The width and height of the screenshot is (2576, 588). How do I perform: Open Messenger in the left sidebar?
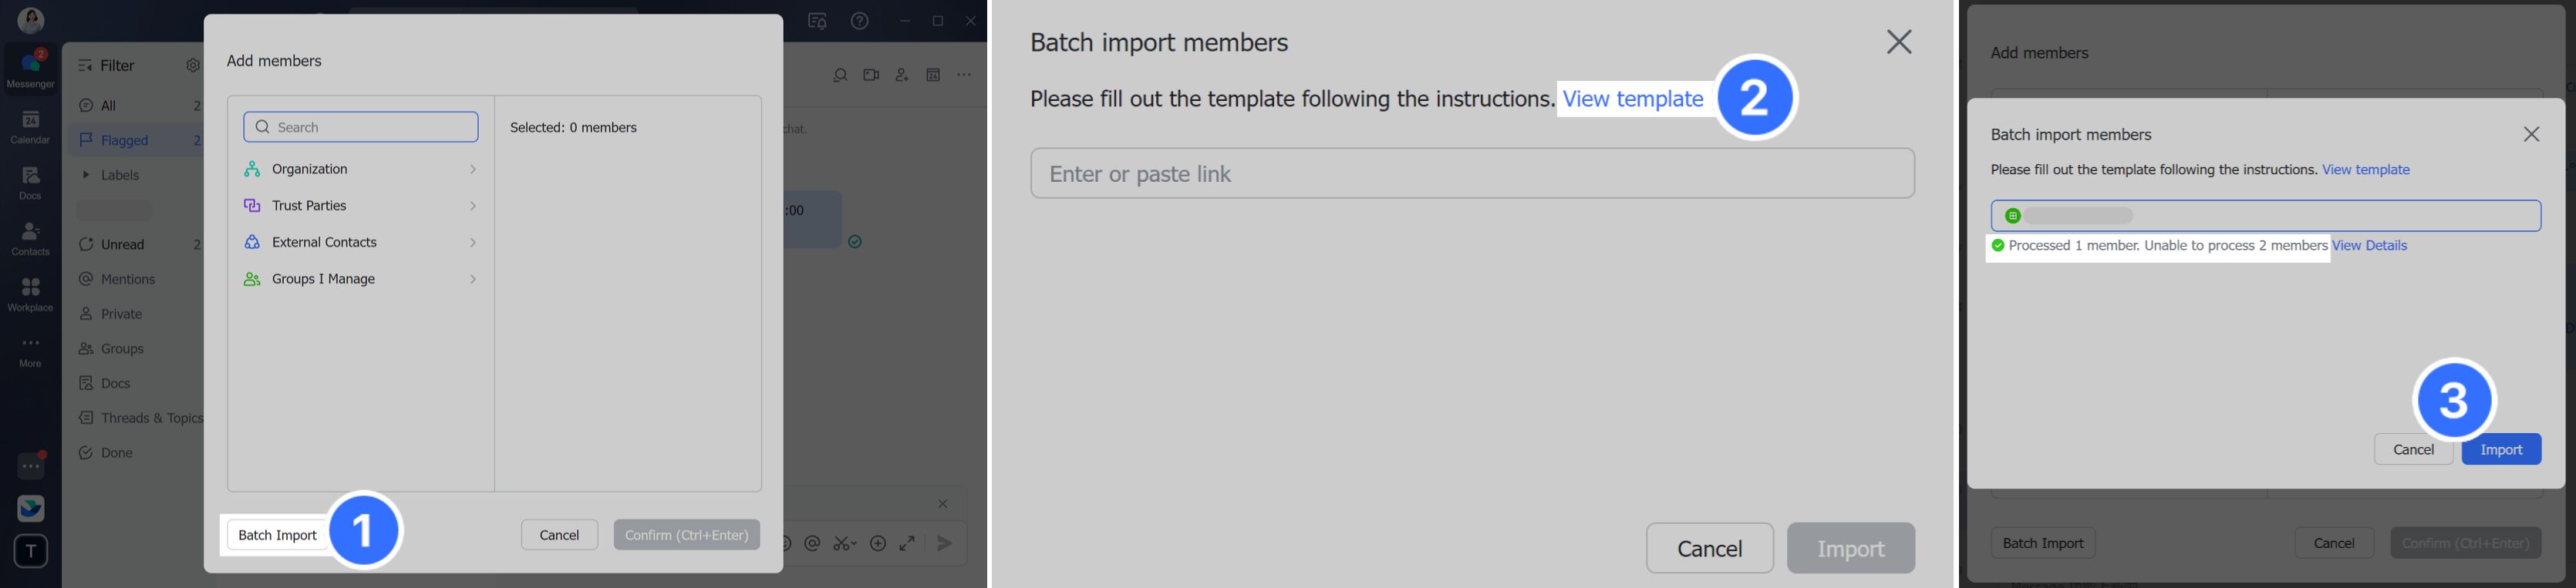(30, 69)
